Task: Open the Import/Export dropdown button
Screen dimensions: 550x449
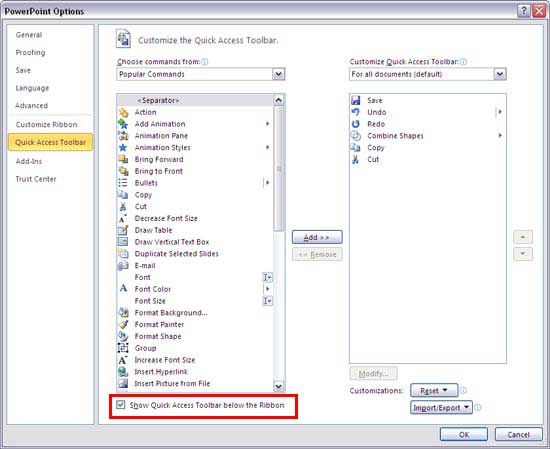Action: click(441, 408)
